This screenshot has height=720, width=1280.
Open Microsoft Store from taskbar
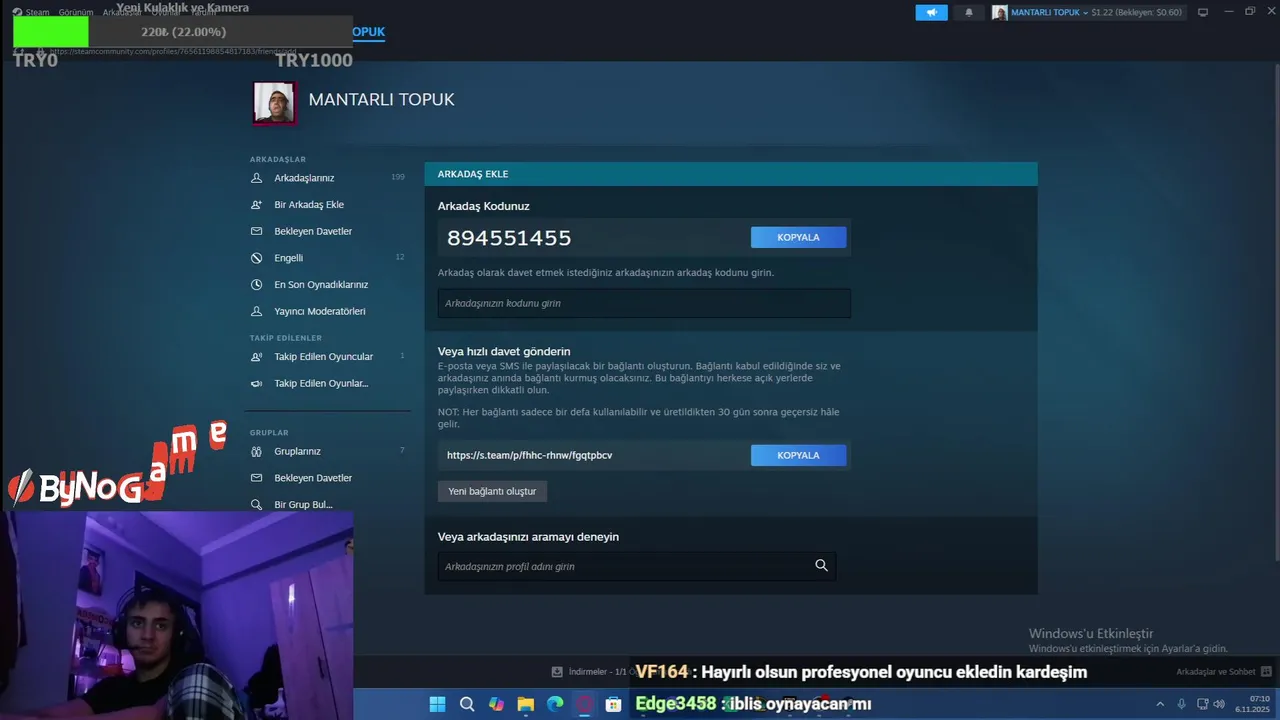[613, 704]
